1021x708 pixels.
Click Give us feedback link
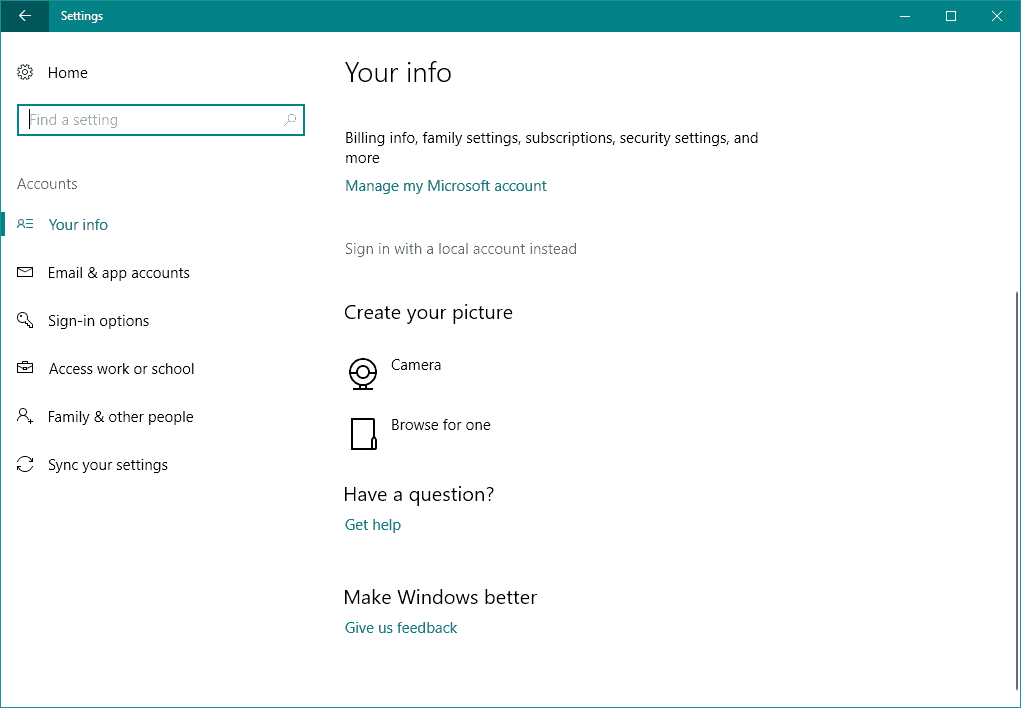coord(401,628)
